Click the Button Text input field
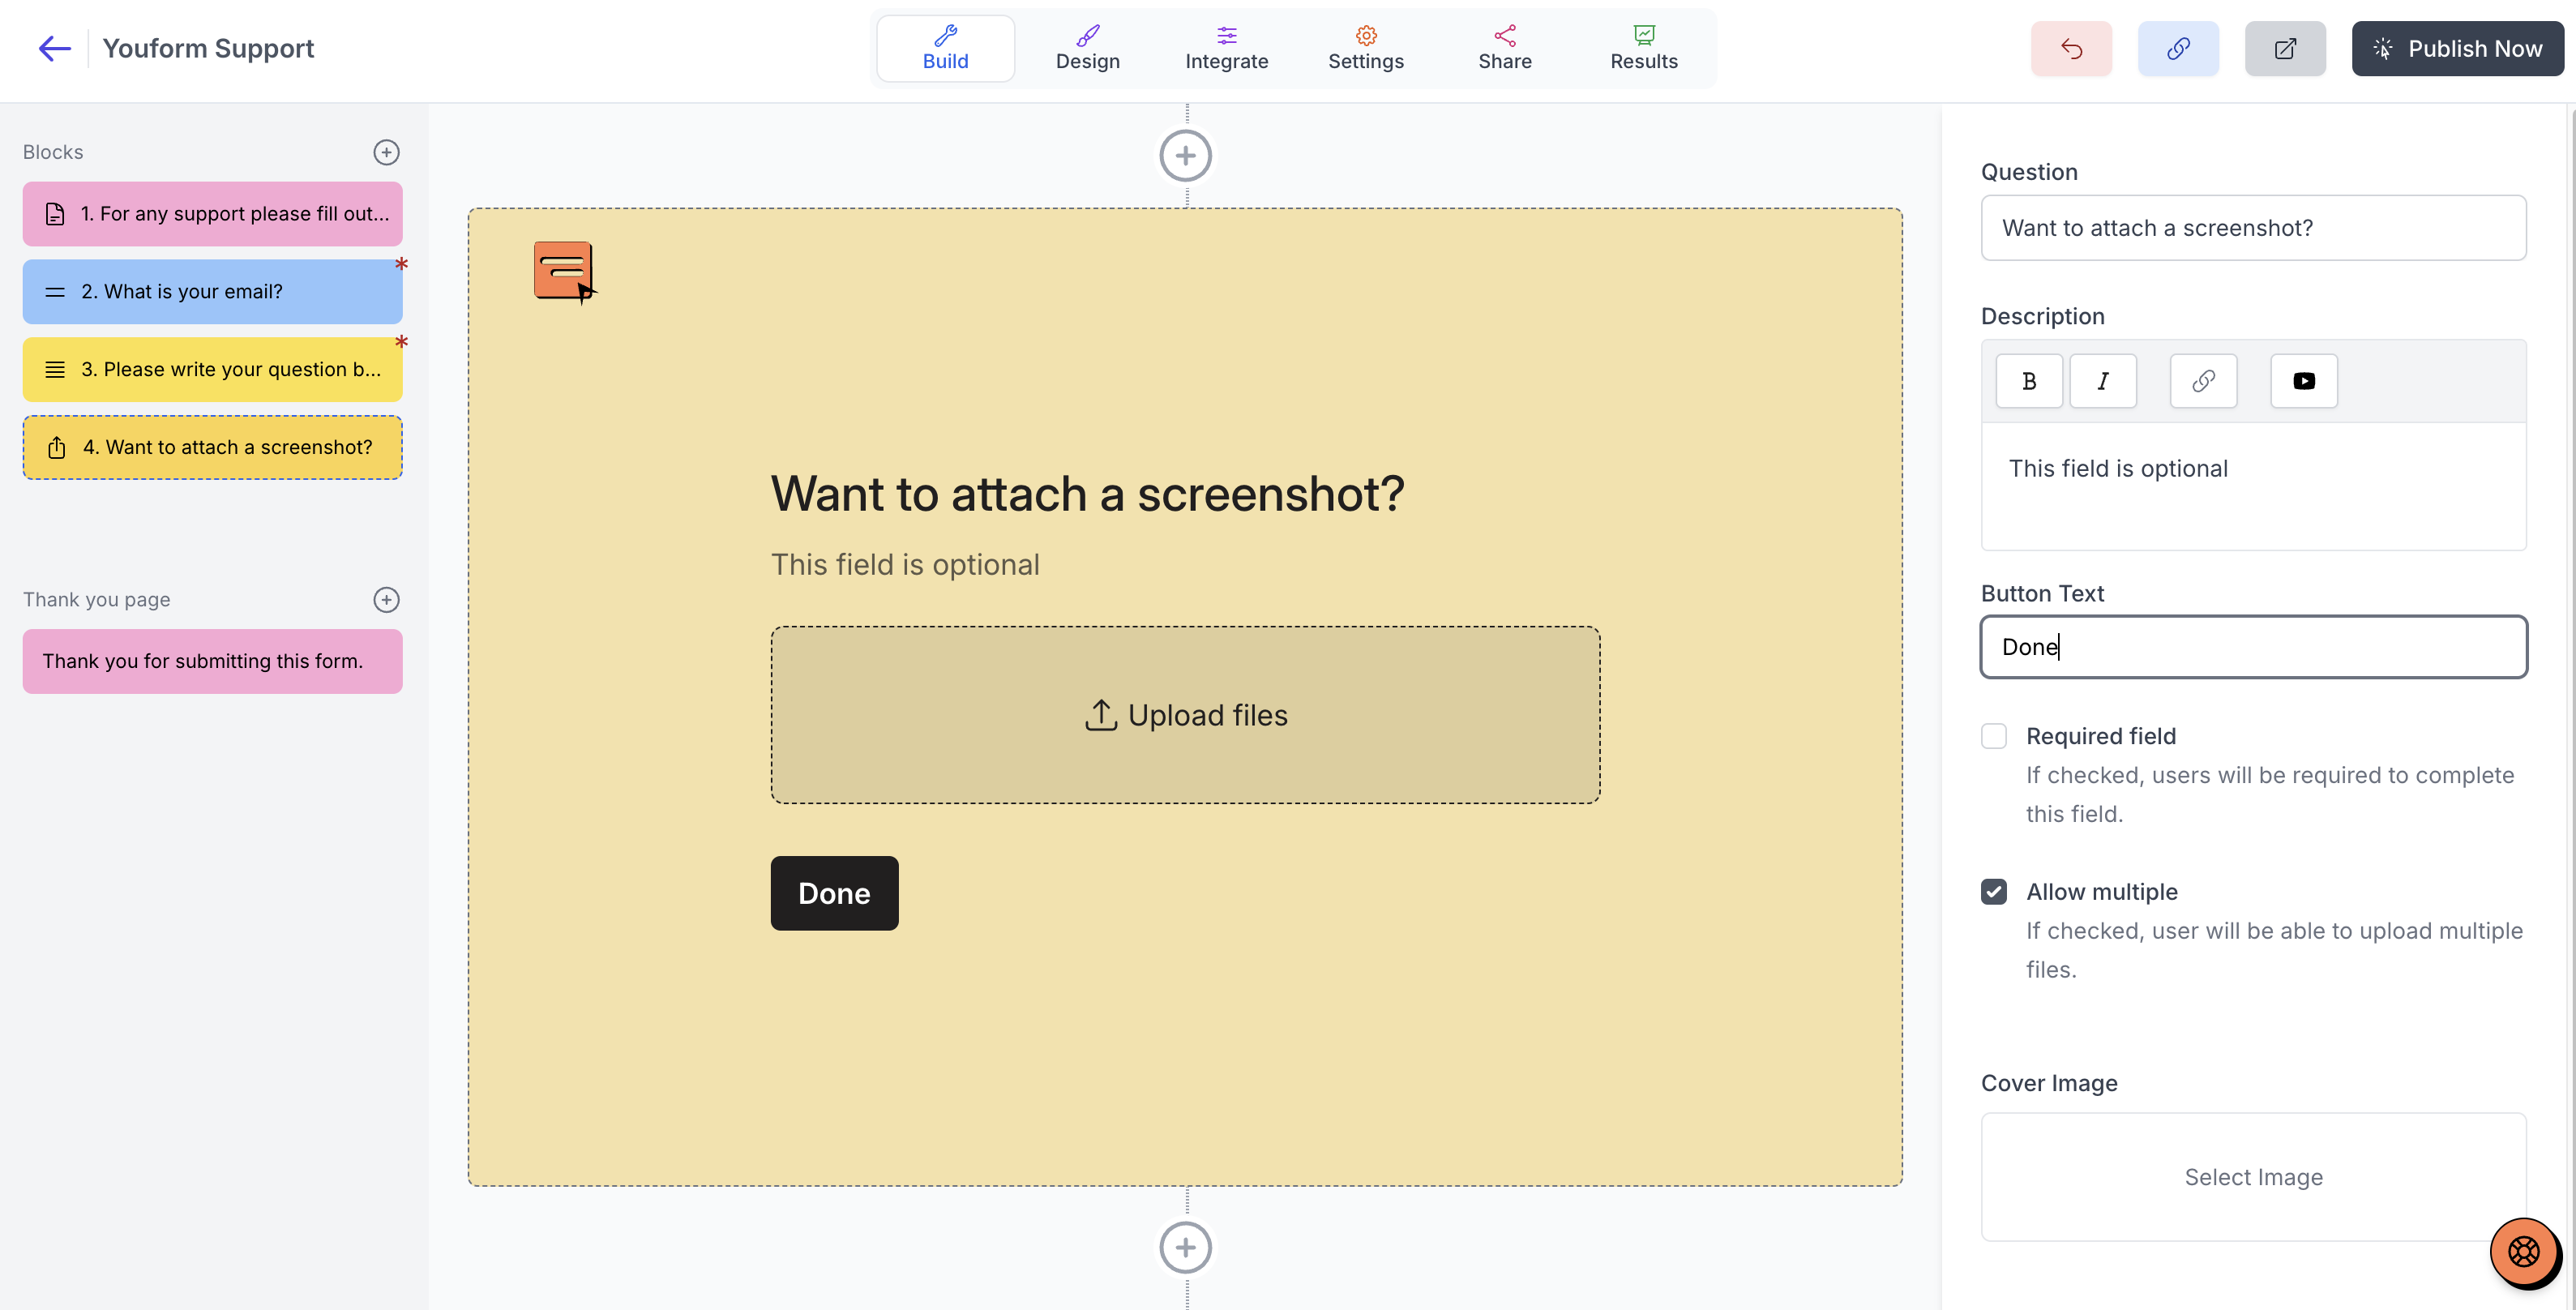Viewport: 2576px width, 1310px height. 2253,647
